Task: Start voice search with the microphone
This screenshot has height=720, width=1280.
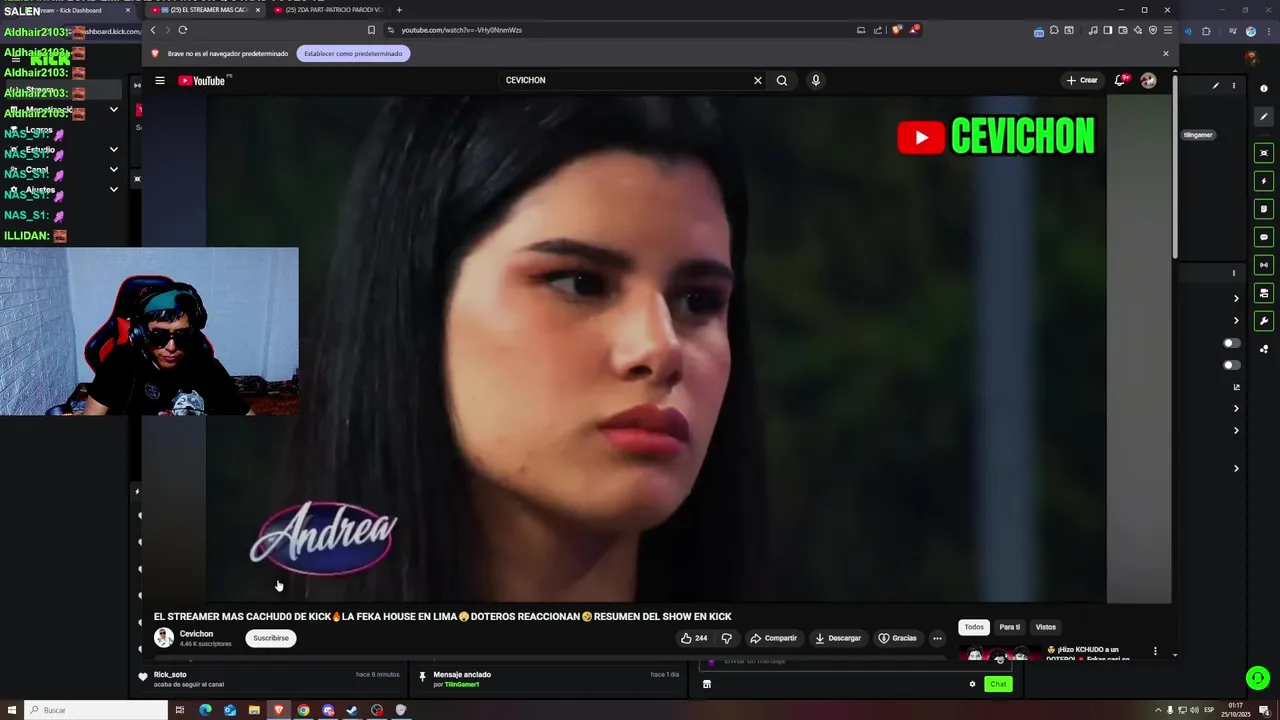Action: point(816,80)
